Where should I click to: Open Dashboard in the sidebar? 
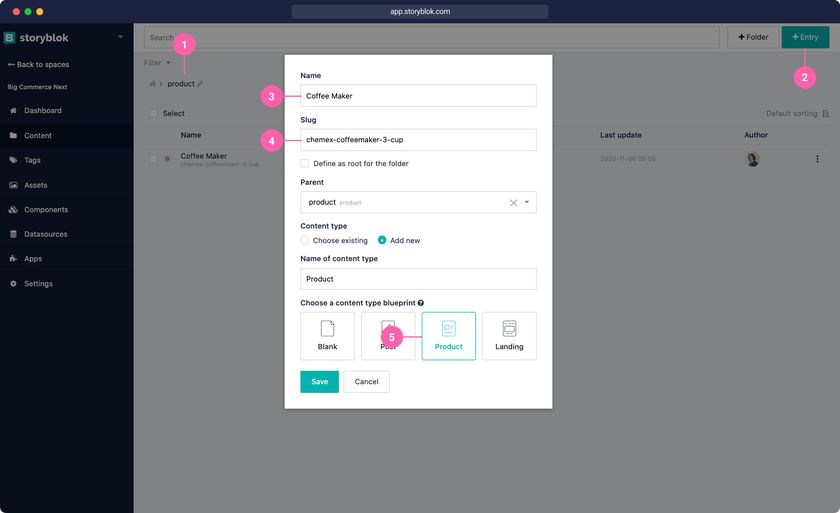point(43,110)
